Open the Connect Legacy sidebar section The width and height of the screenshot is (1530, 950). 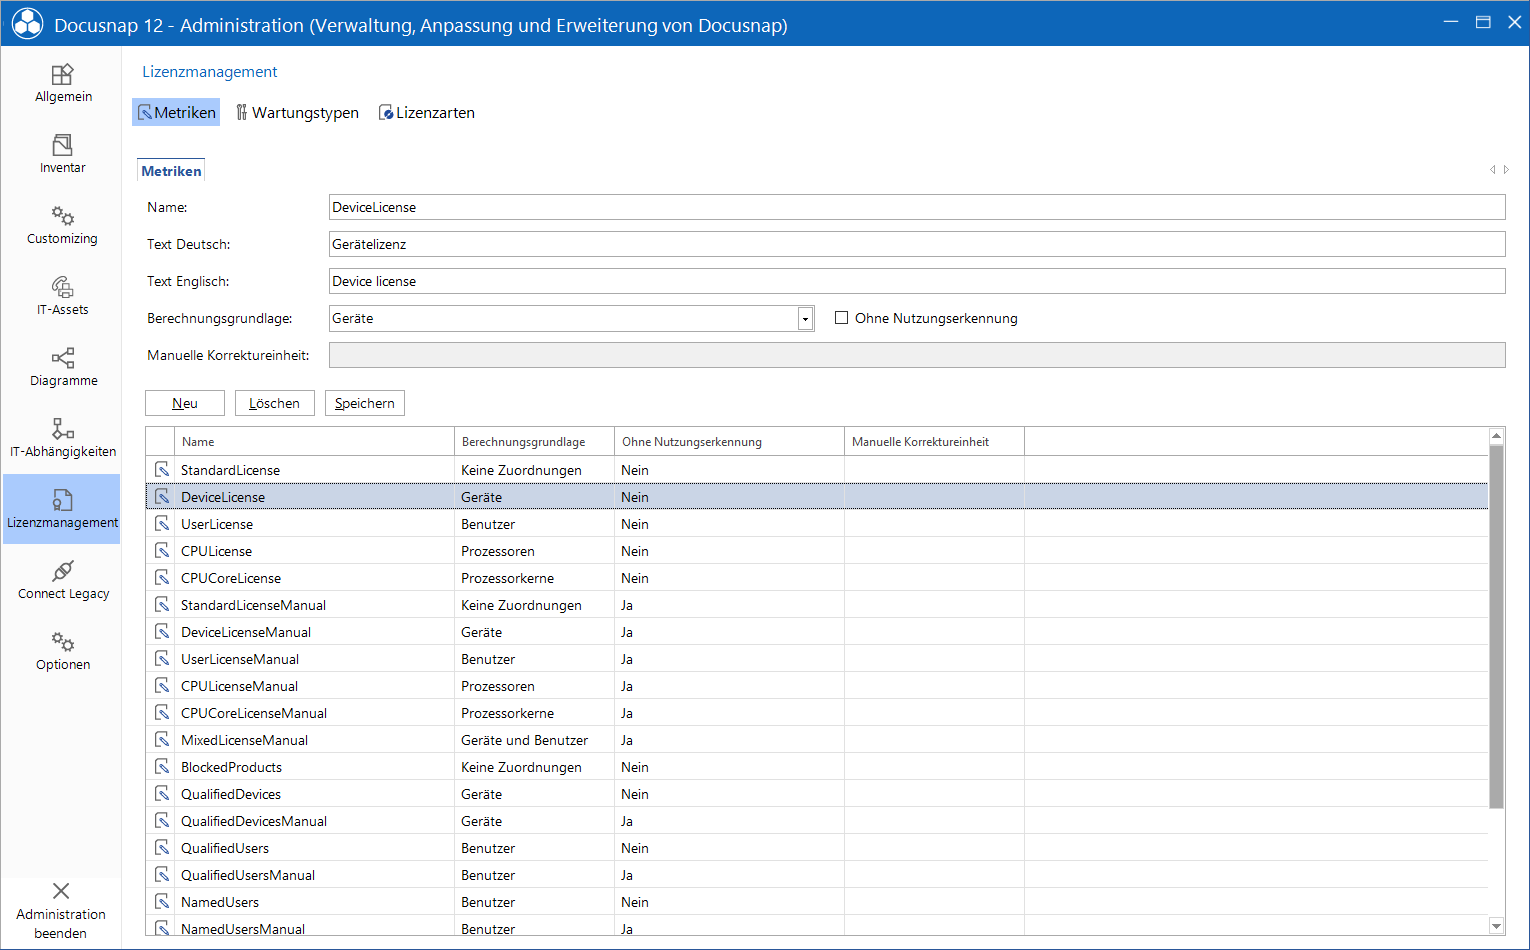[x=63, y=580]
